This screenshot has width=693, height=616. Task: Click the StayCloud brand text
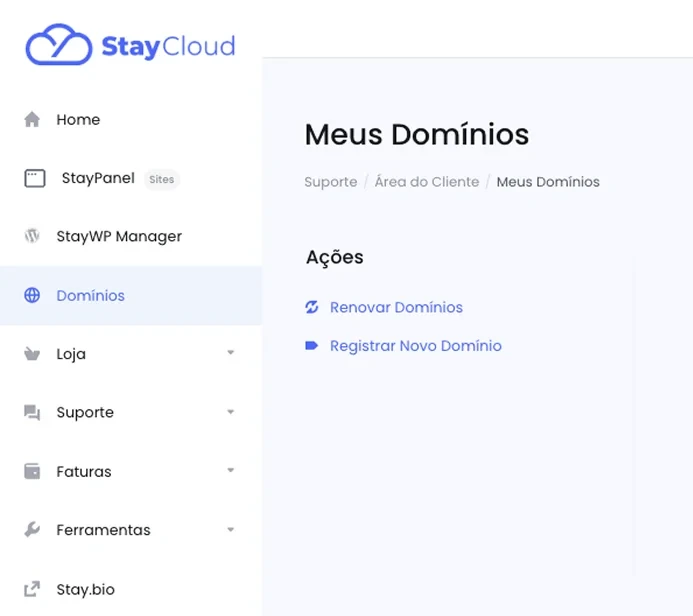pos(168,46)
